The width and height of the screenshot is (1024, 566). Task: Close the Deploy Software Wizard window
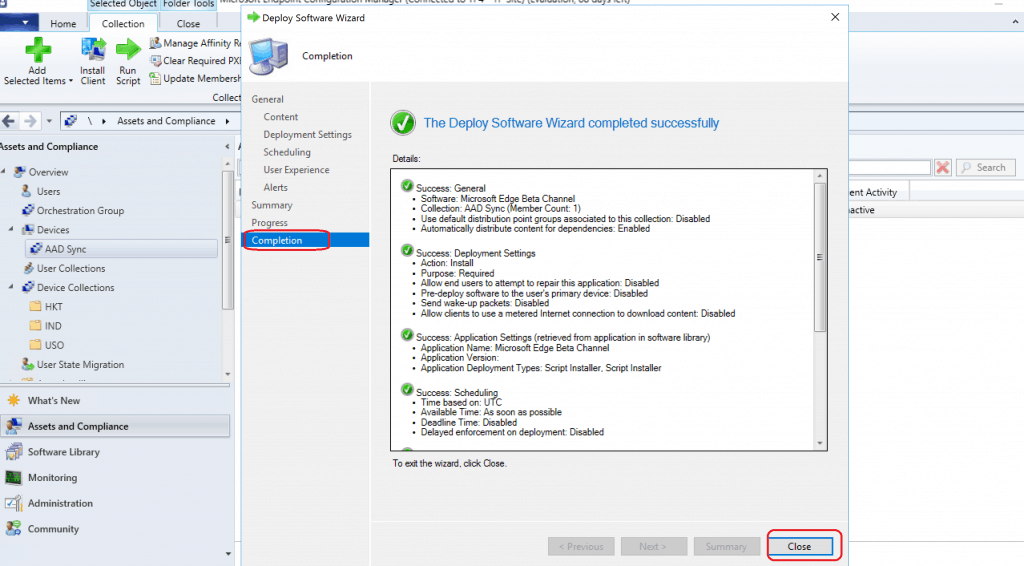coord(835,17)
